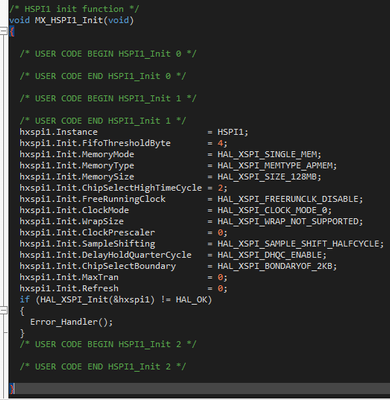The width and height of the screenshot is (390, 400).
Task: Click comment USER CODE BEGIN HSPI1_Init 0
Action: pos(108,54)
